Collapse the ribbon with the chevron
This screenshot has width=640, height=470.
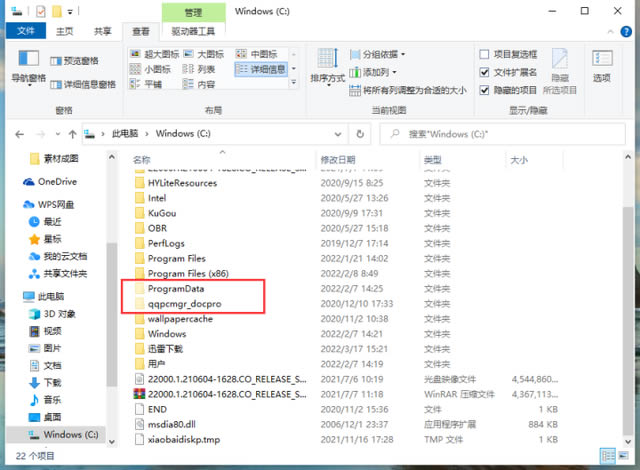611,31
